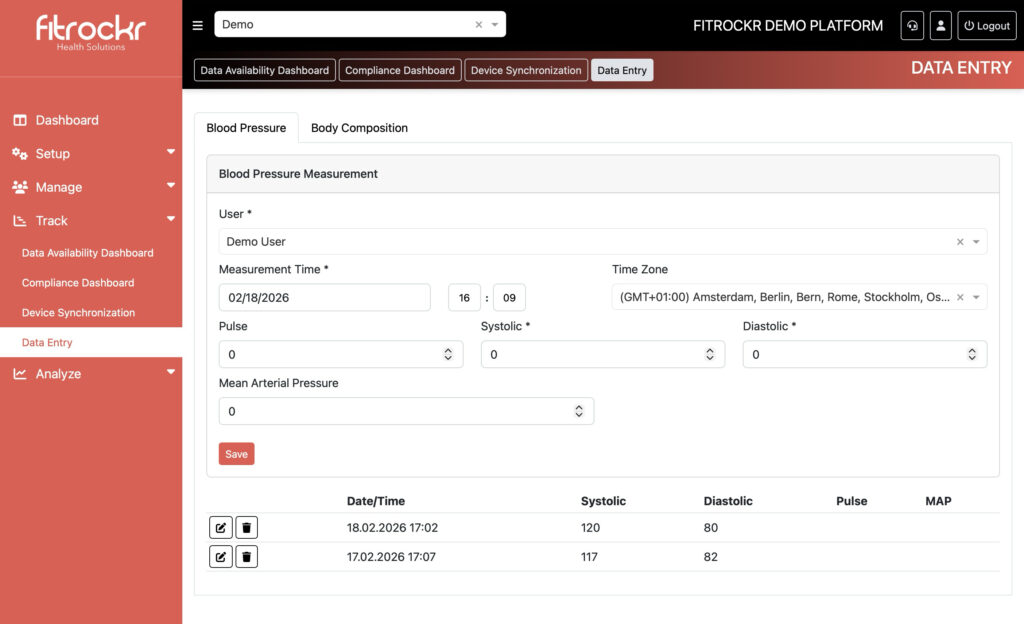Open the Time Zone dropdown
The image size is (1024, 624).
976,298
